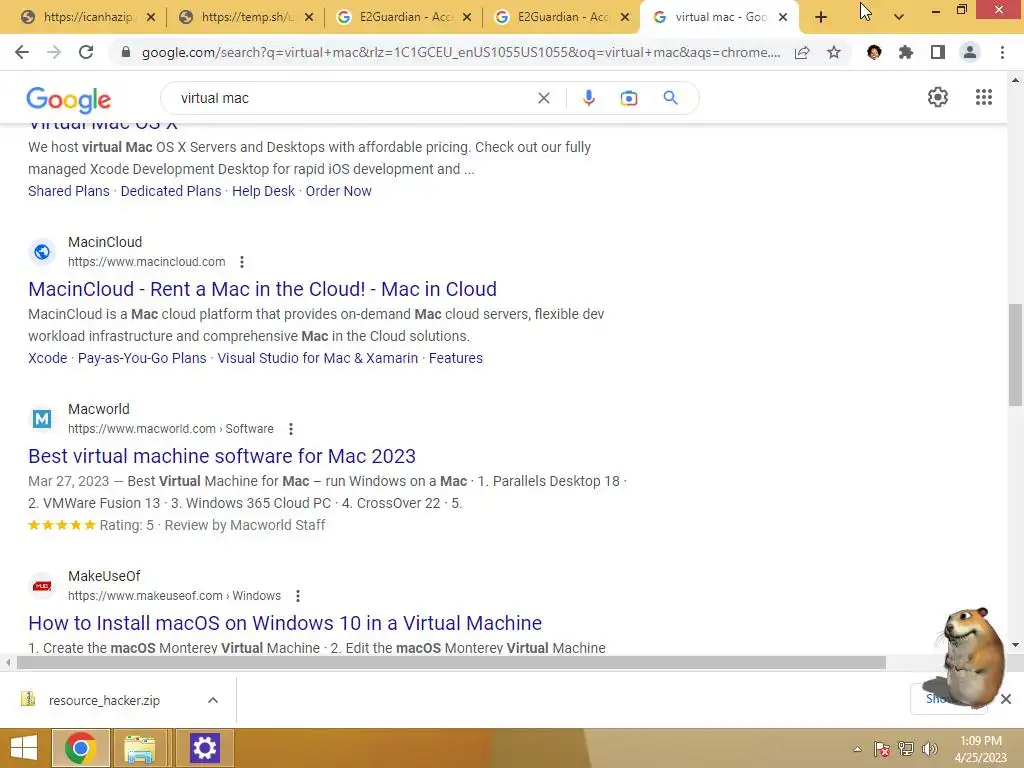This screenshot has height=768, width=1024.
Task: Open the Settings gear app on taskbar
Action: coord(204,748)
